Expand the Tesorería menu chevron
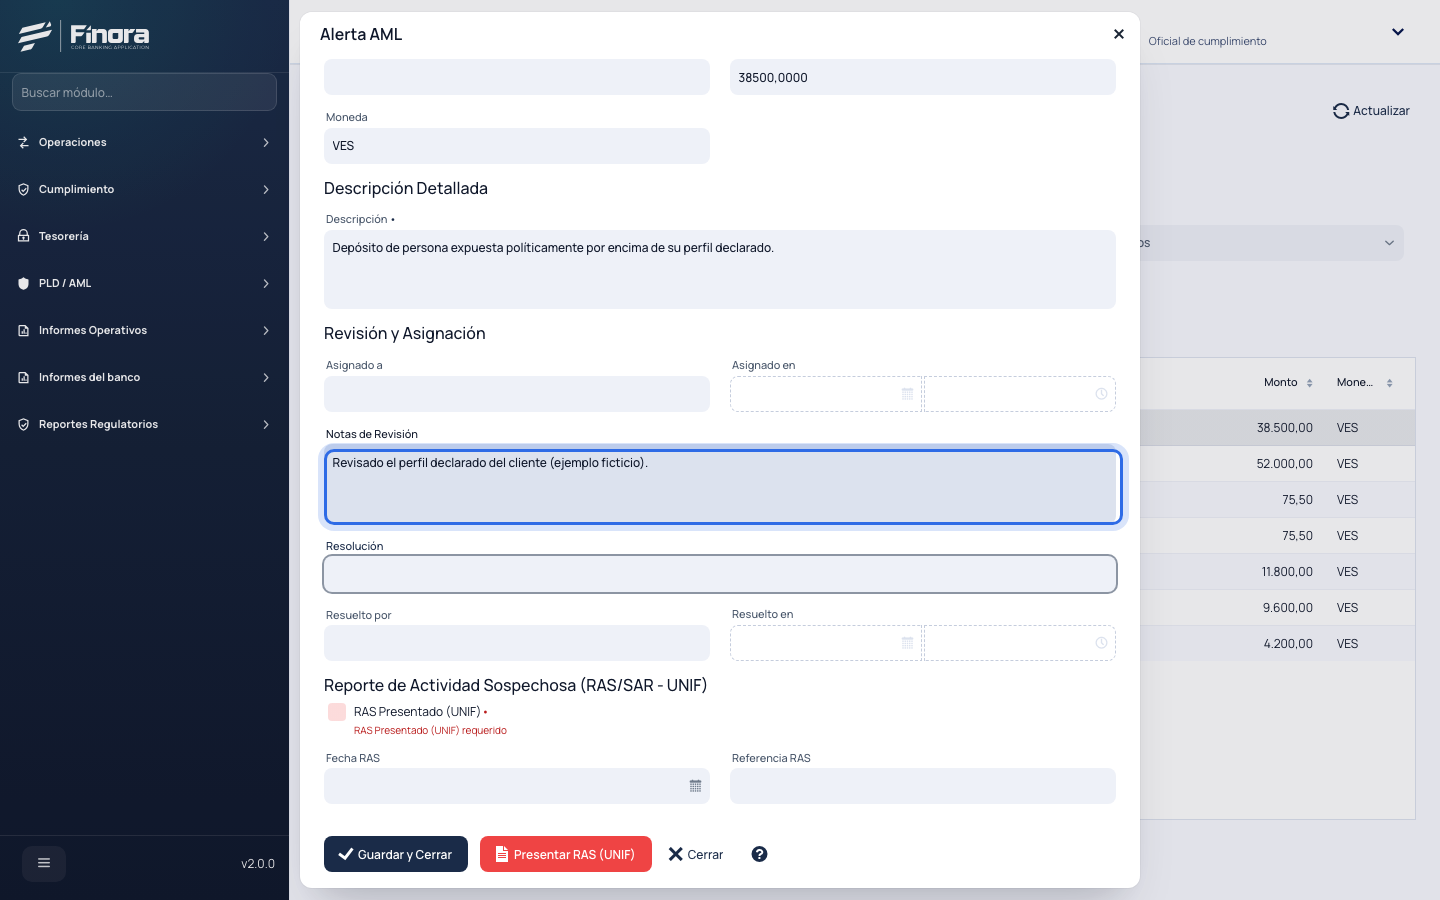Image resolution: width=1440 pixels, height=900 pixels. pyautogui.click(x=266, y=236)
